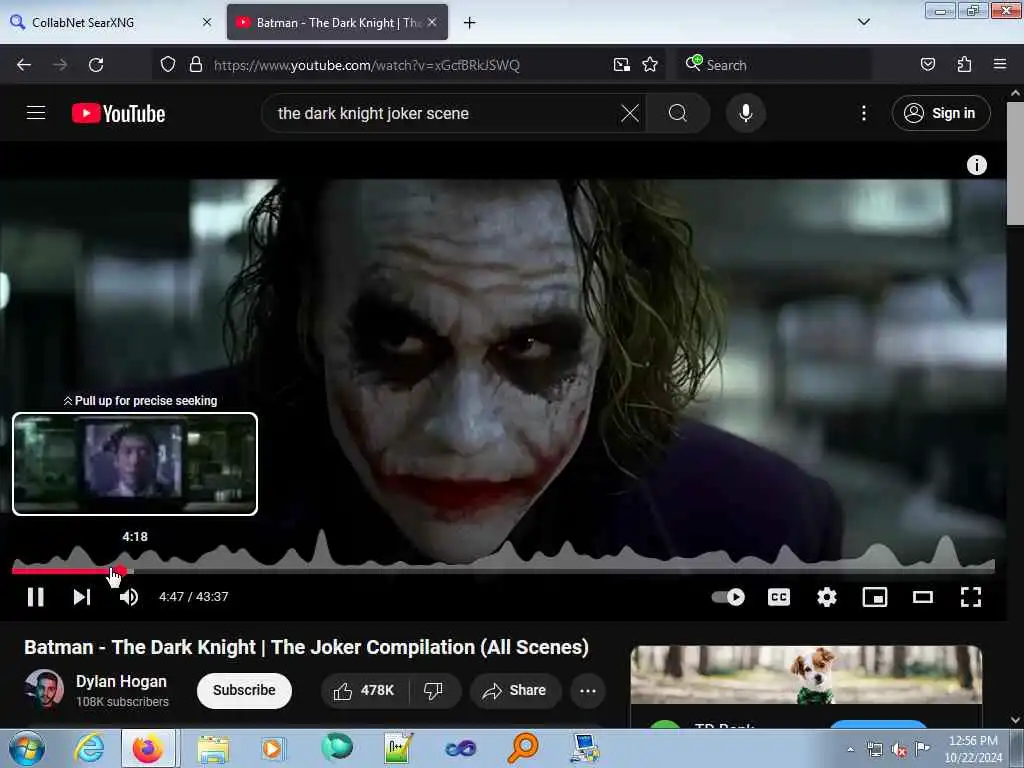Screen dimensions: 1024x768
Task: Show video info card icon
Action: pyautogui.click(x=976, y=165)
